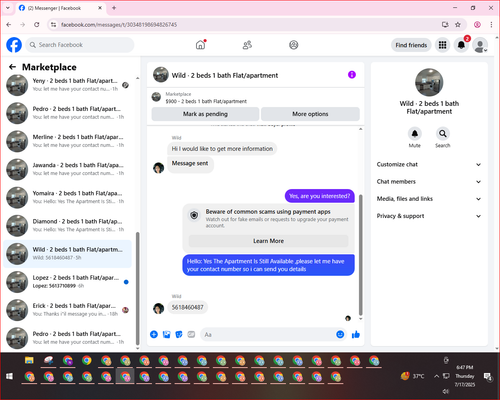View site information icon in address bar

(53, 25)
